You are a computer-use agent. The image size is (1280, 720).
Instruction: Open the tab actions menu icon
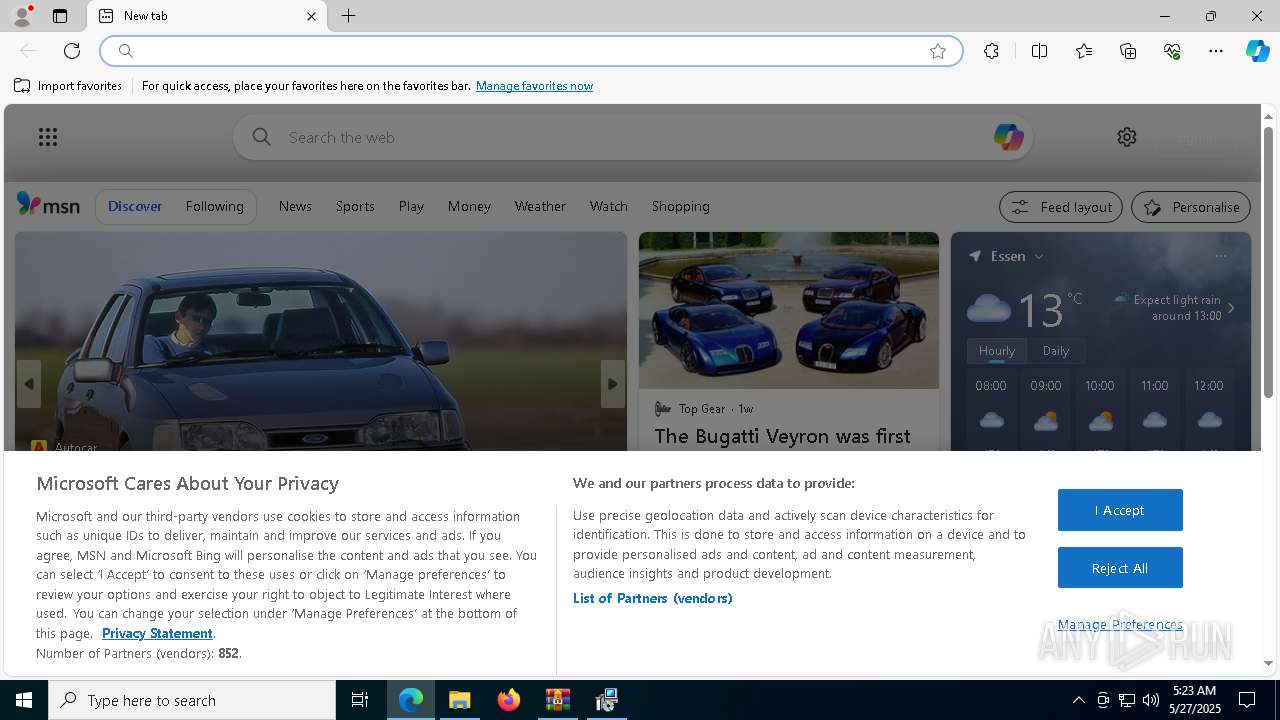point(60,16)
